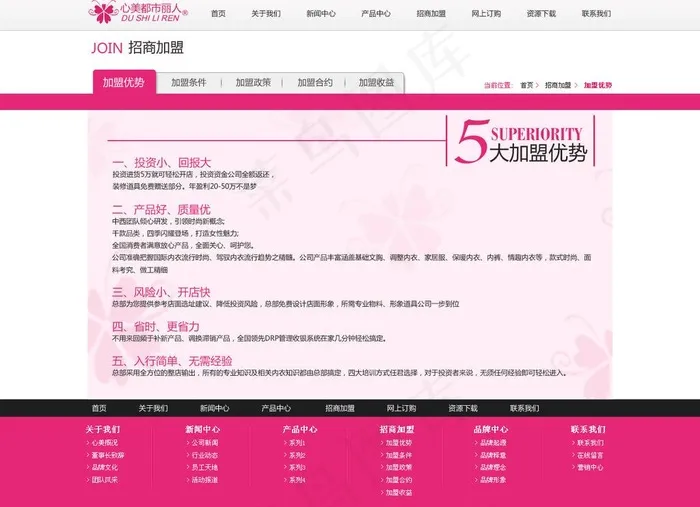Select 资源下载 in the black footer bar

click(463, 408)
